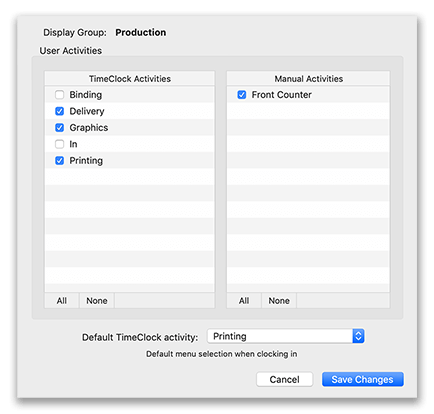Open the Default TimeClock activity dropdown
The image size is (434, 414).
[286, 336]
